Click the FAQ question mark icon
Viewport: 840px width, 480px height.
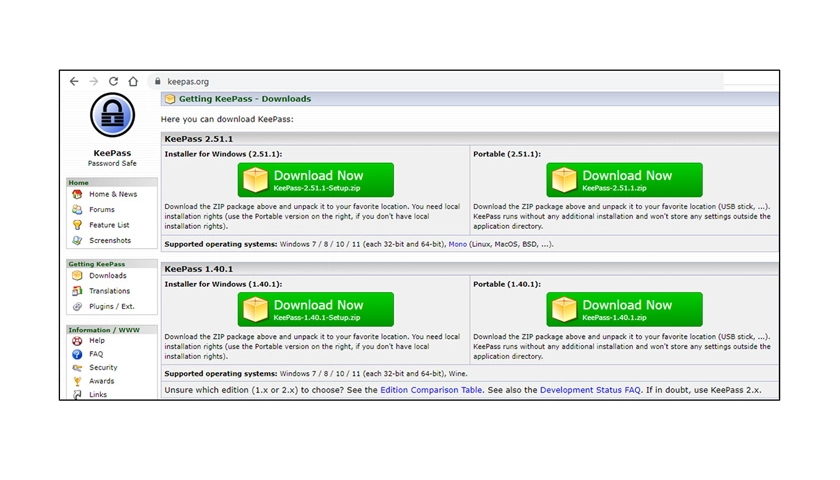[77, 354]
